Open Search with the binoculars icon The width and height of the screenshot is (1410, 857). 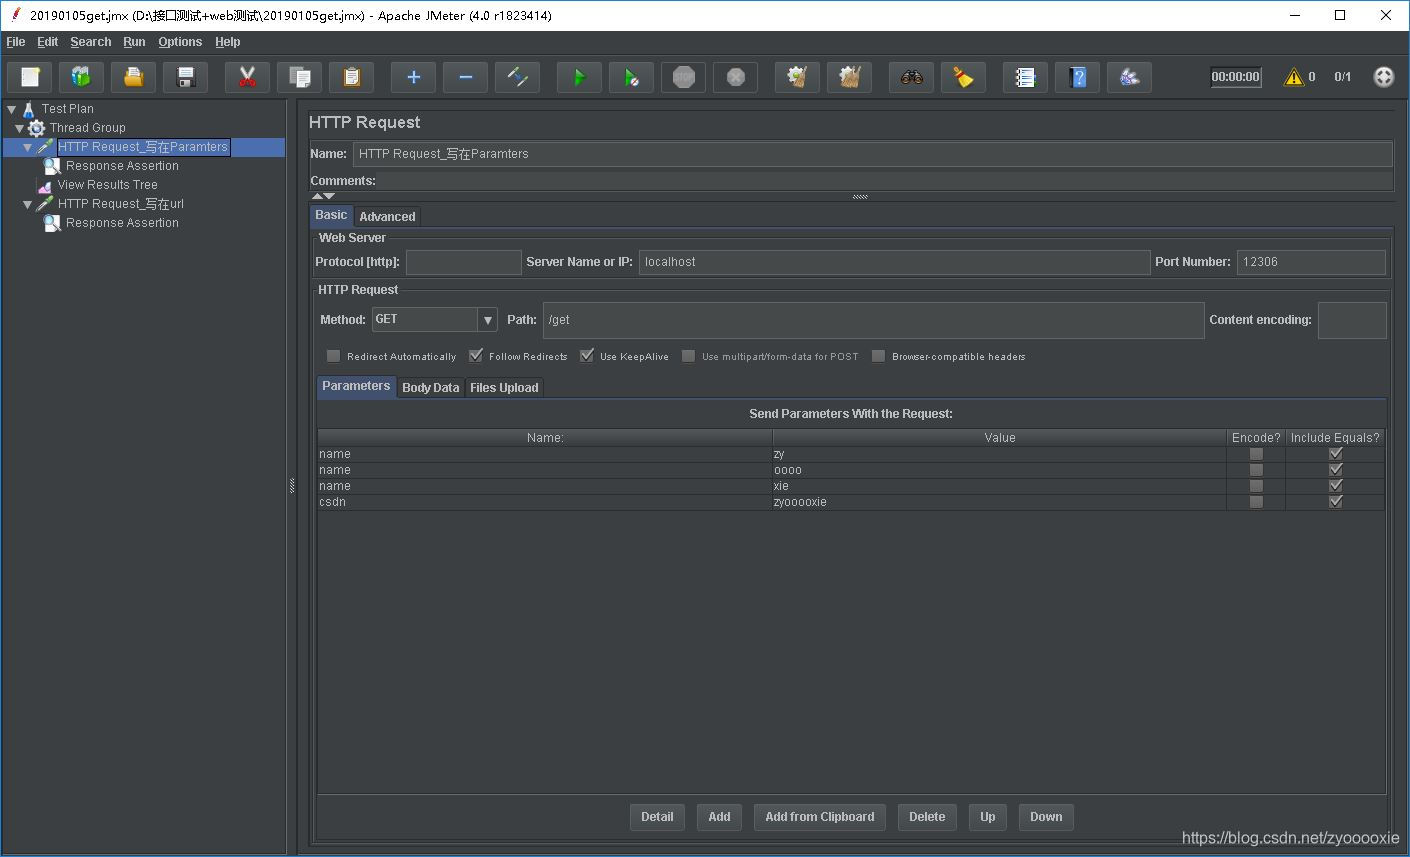click(x=912, y=77)
